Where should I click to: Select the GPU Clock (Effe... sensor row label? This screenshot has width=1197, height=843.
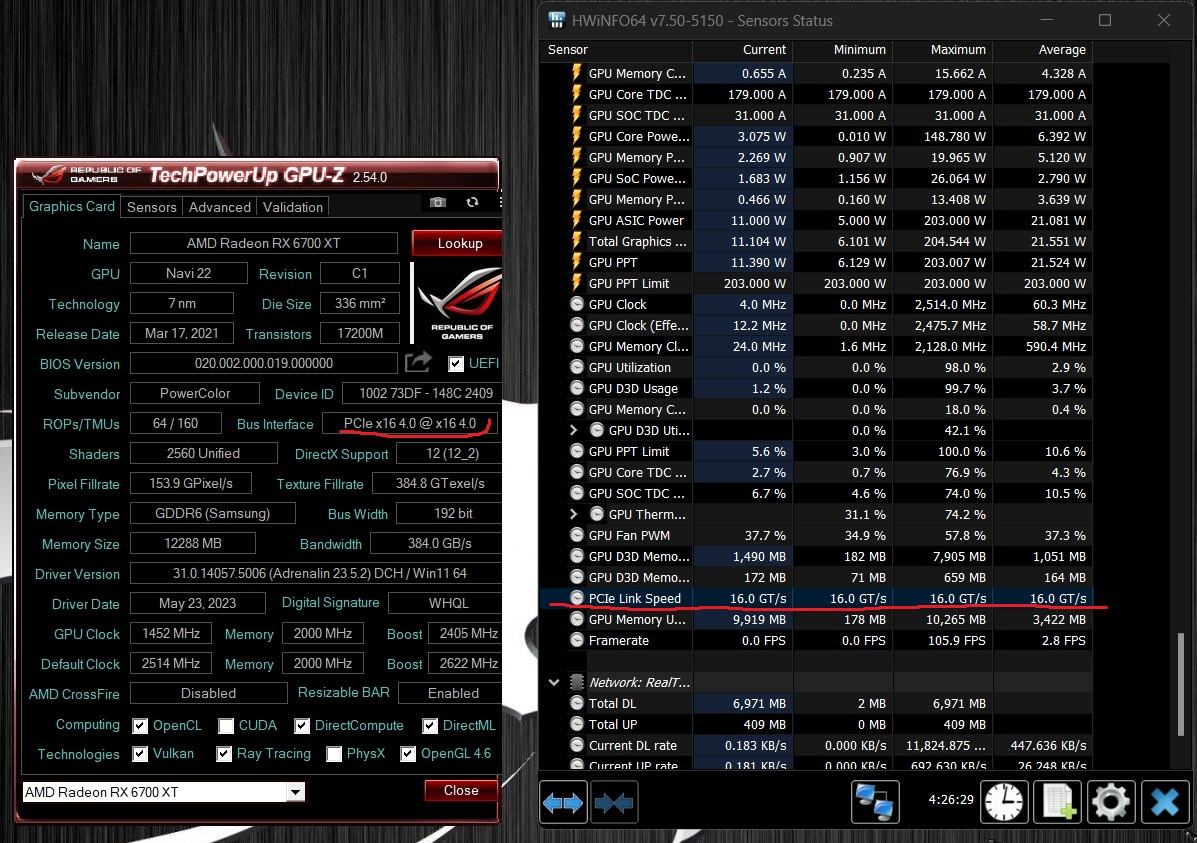pos(638,325)
